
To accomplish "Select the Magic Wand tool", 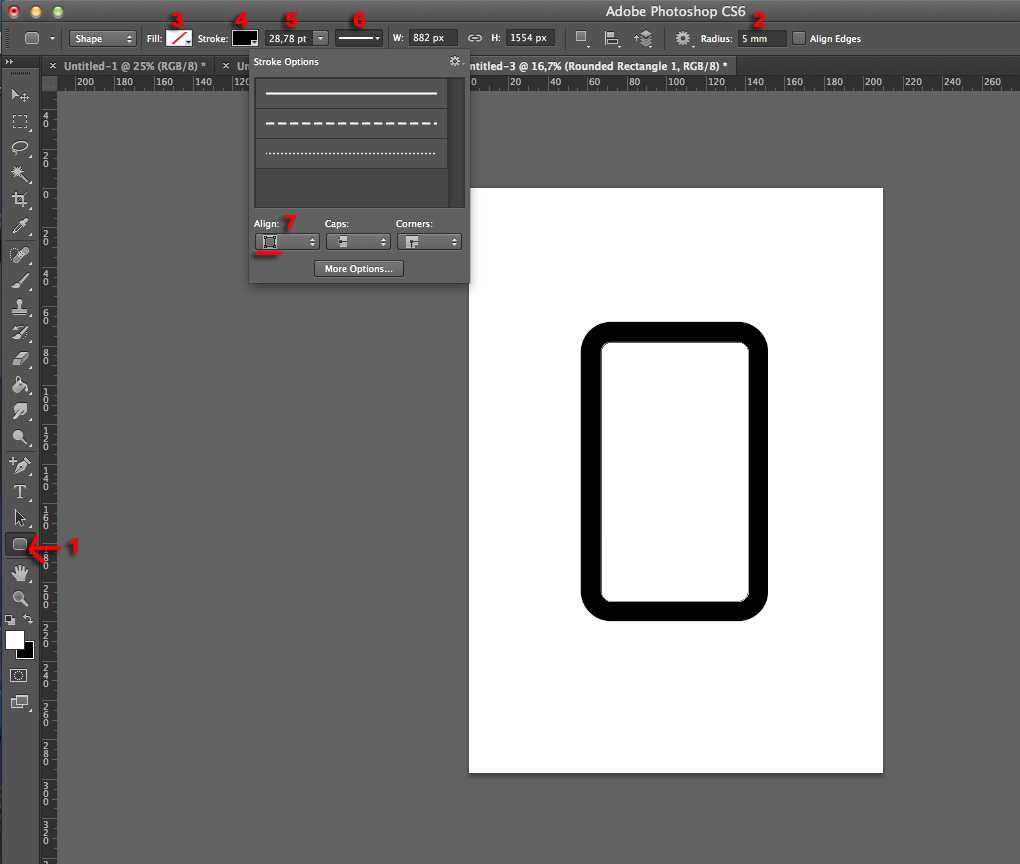I will [x=20, y=174].
